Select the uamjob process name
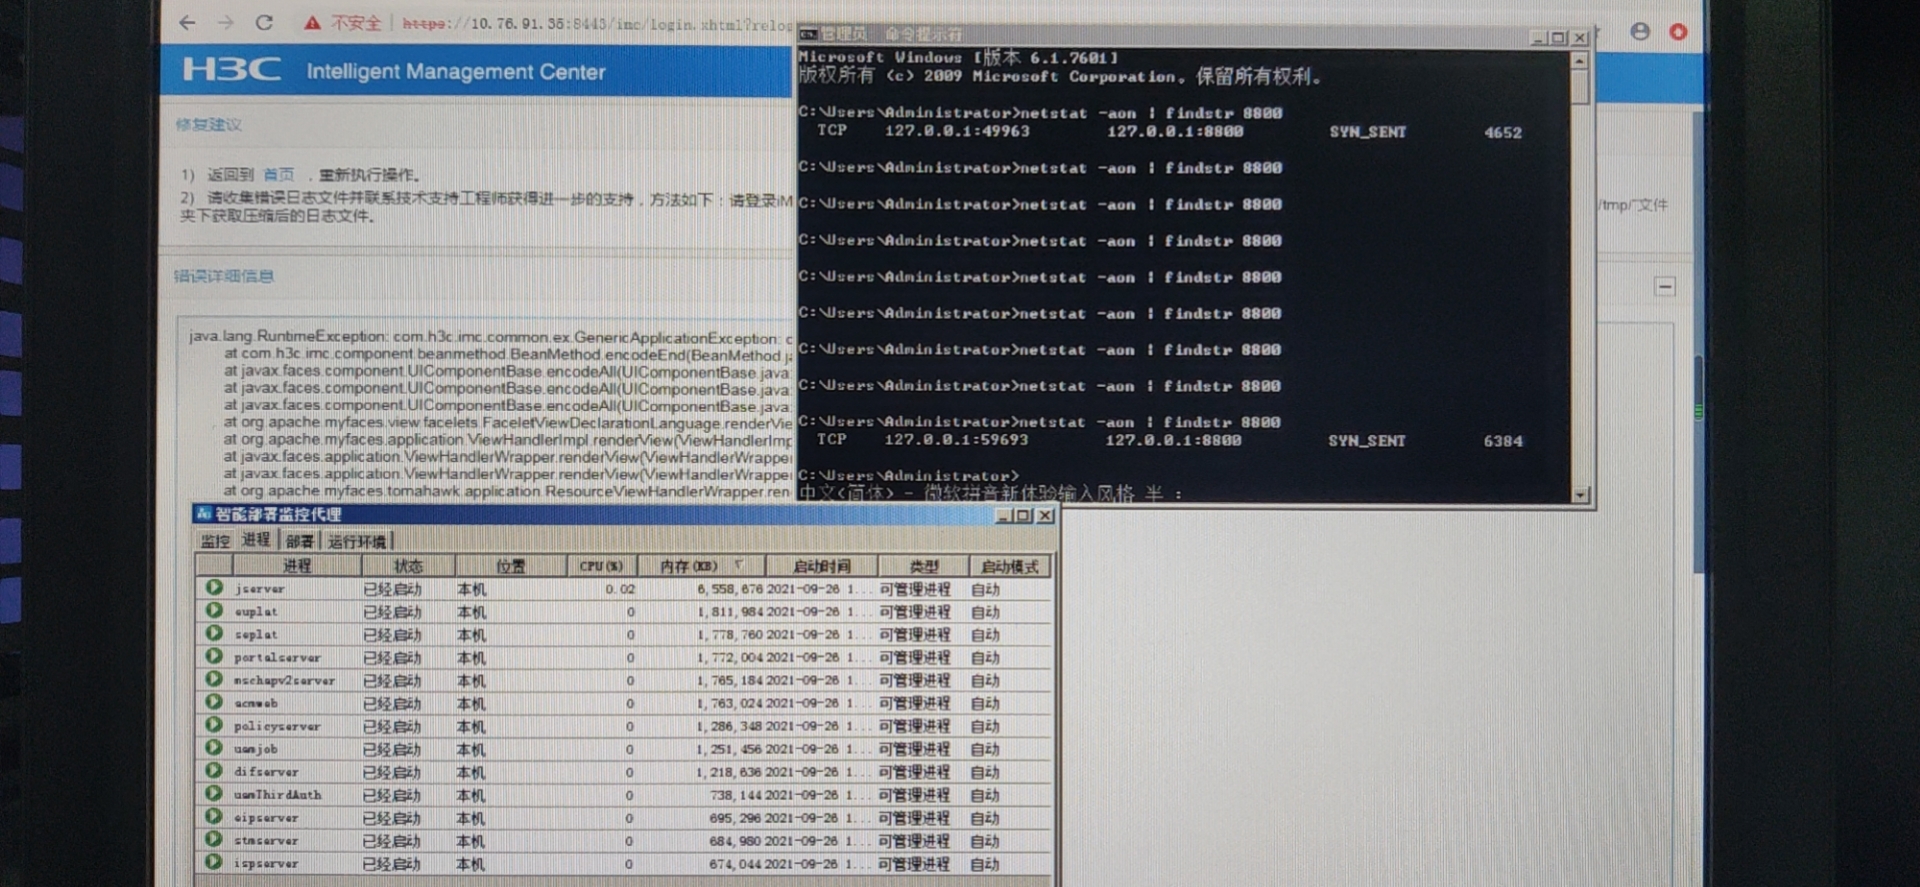 pyautogui.click(x=256, y=749)
